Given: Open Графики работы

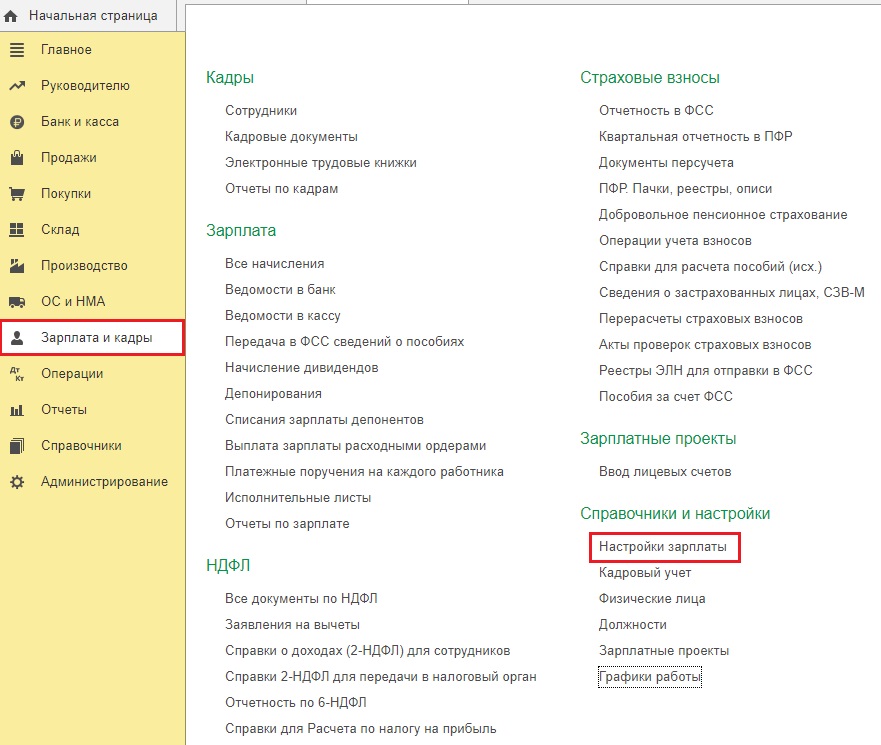Looking at the screenshot, I should (x=650, y=677).
